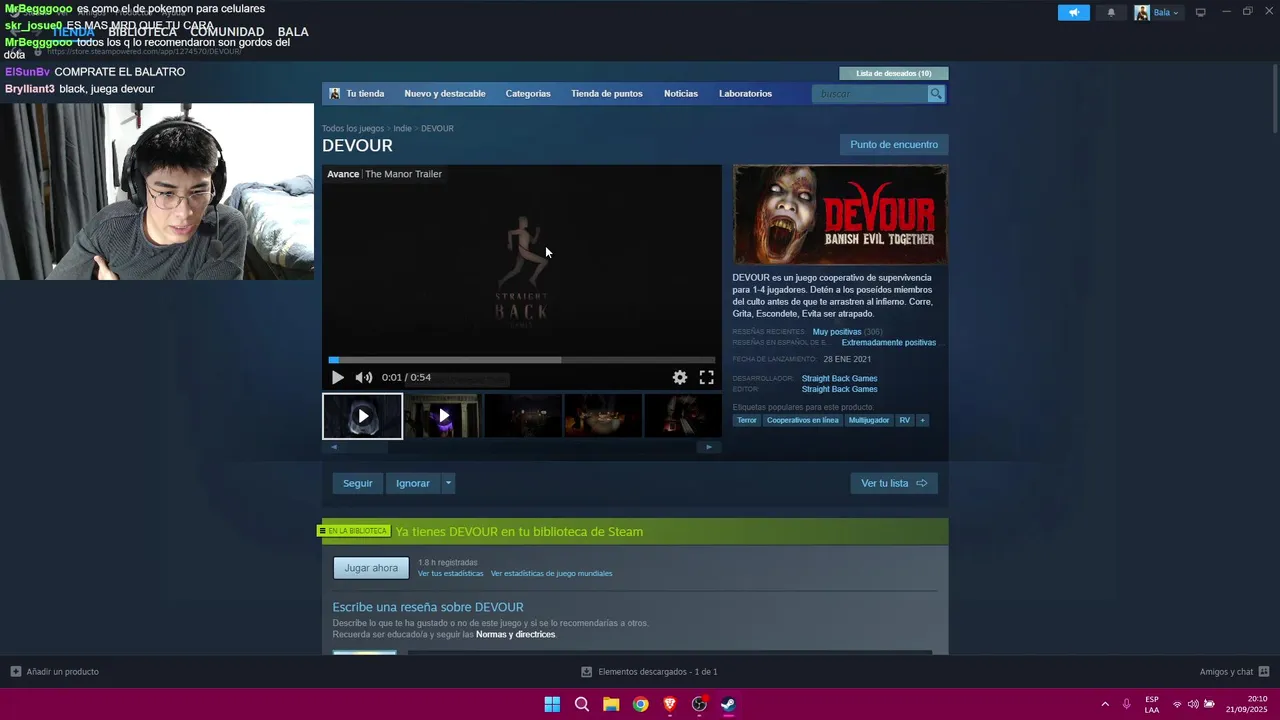Open the volume tray icon
This screenshot has height=720, width=1280.
[1193, 704]
